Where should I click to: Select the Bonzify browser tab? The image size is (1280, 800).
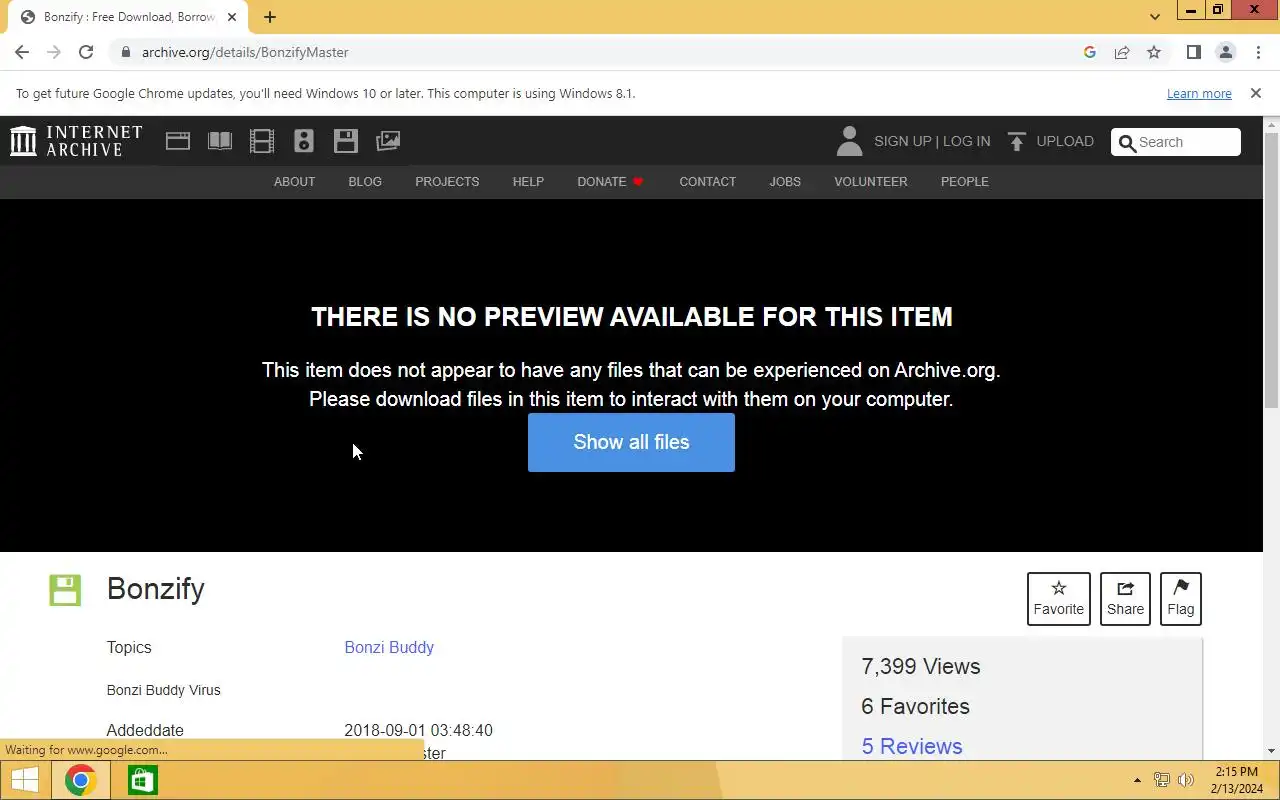coord(128,17)
